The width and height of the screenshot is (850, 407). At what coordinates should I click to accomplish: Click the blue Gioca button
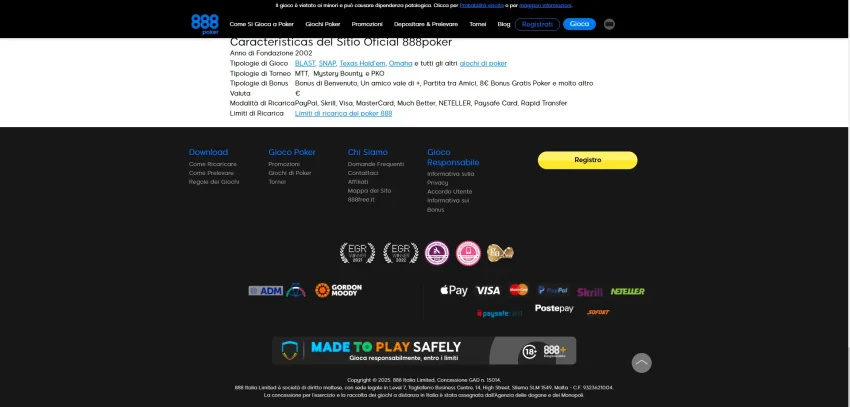point(579,24)
